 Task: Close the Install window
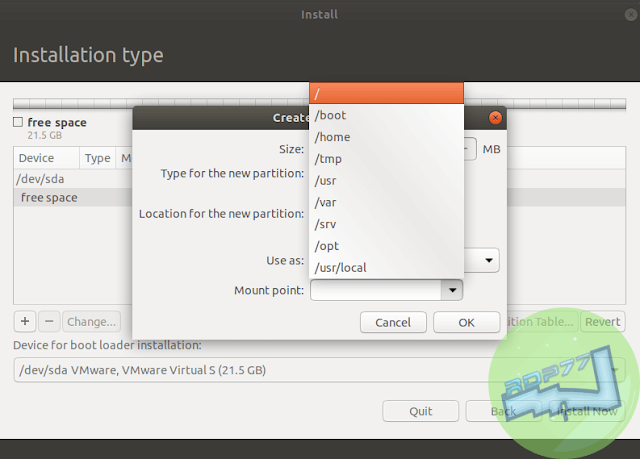(x=631, y=15)
